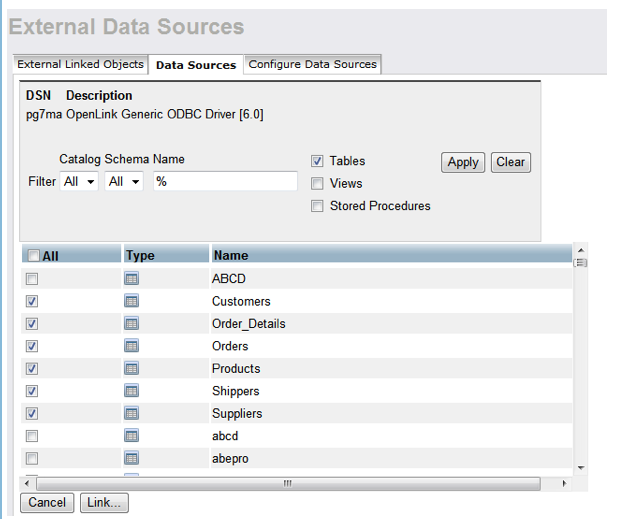Open the Schema filter dropdown
618x519 pixels.
tap(124, 182)
